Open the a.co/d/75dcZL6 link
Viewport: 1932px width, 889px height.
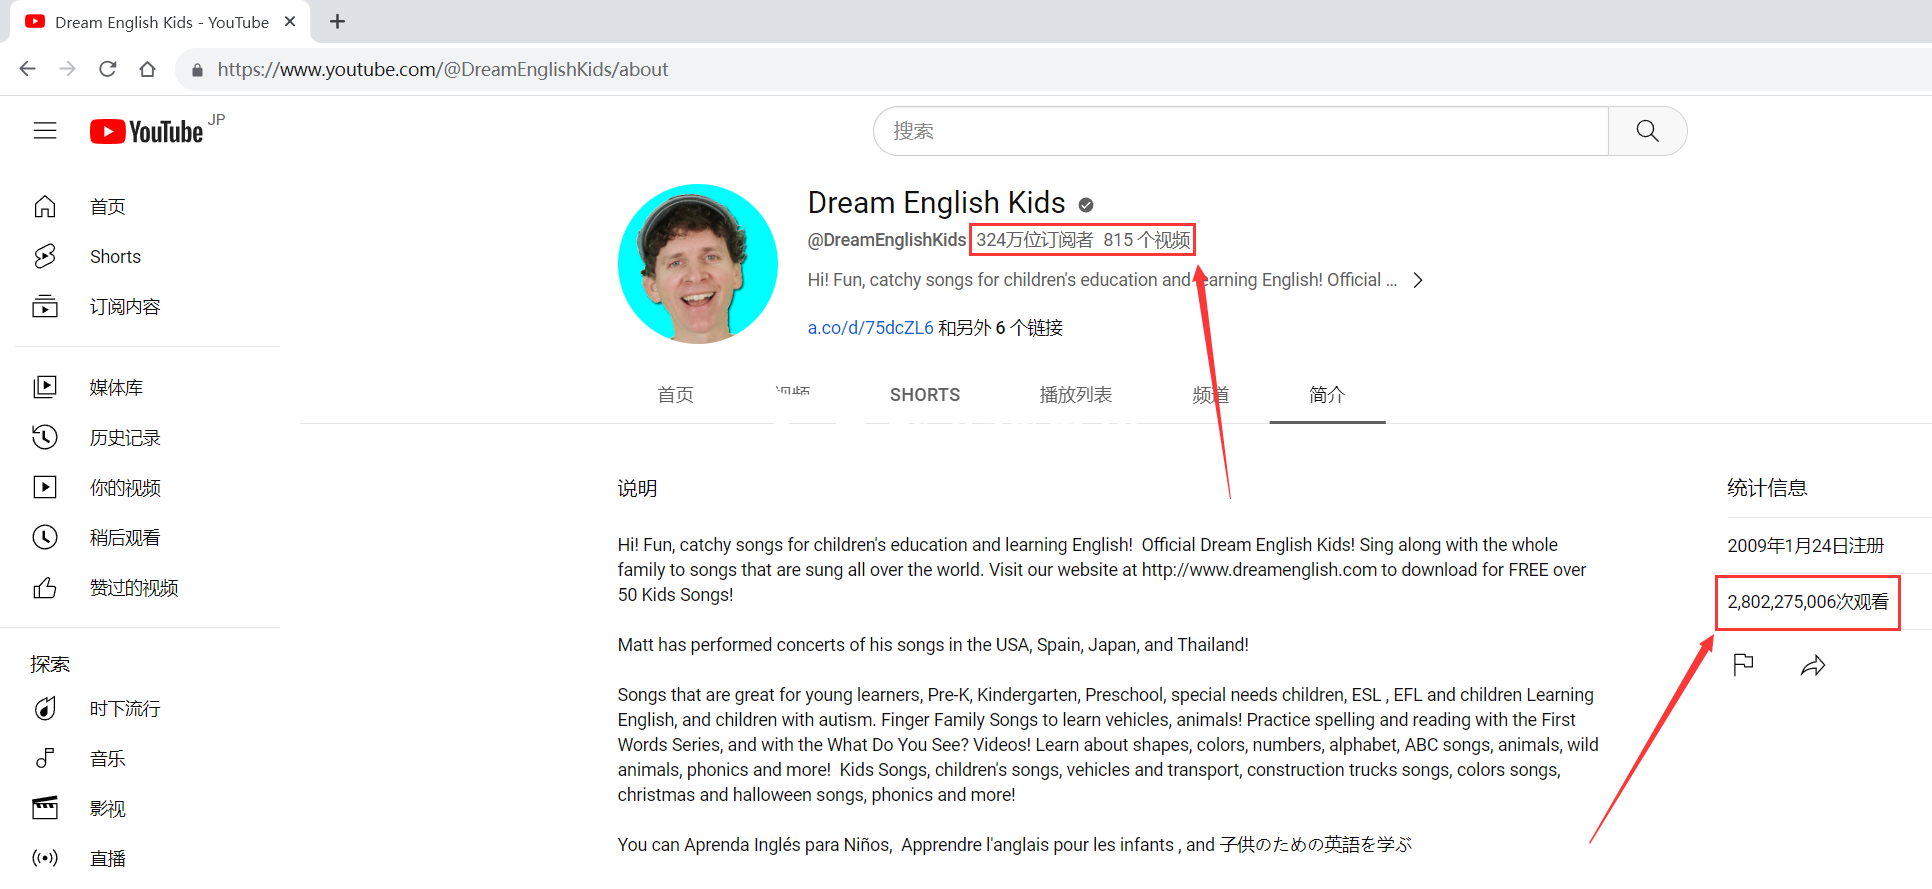point(870,328)
